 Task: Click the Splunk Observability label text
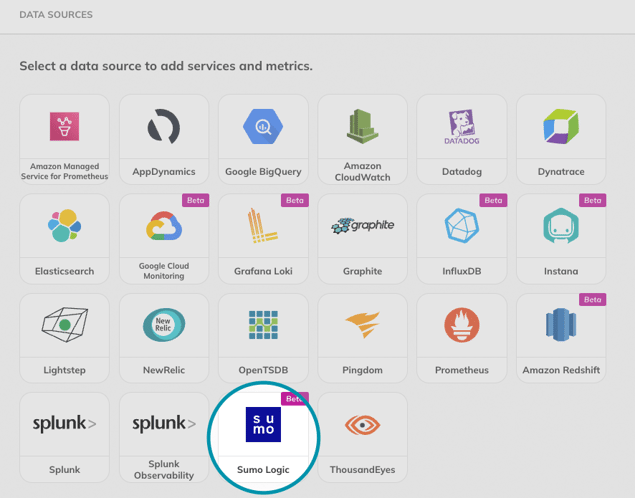point(164,470)
